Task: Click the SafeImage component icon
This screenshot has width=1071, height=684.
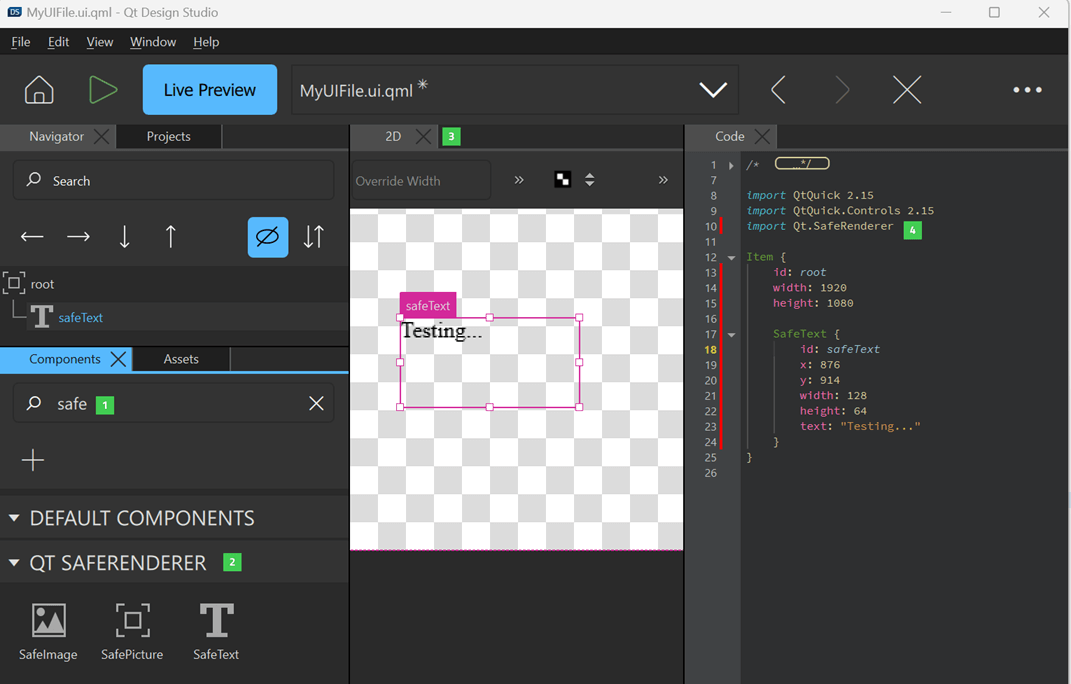Action: [x=48, y=621]
